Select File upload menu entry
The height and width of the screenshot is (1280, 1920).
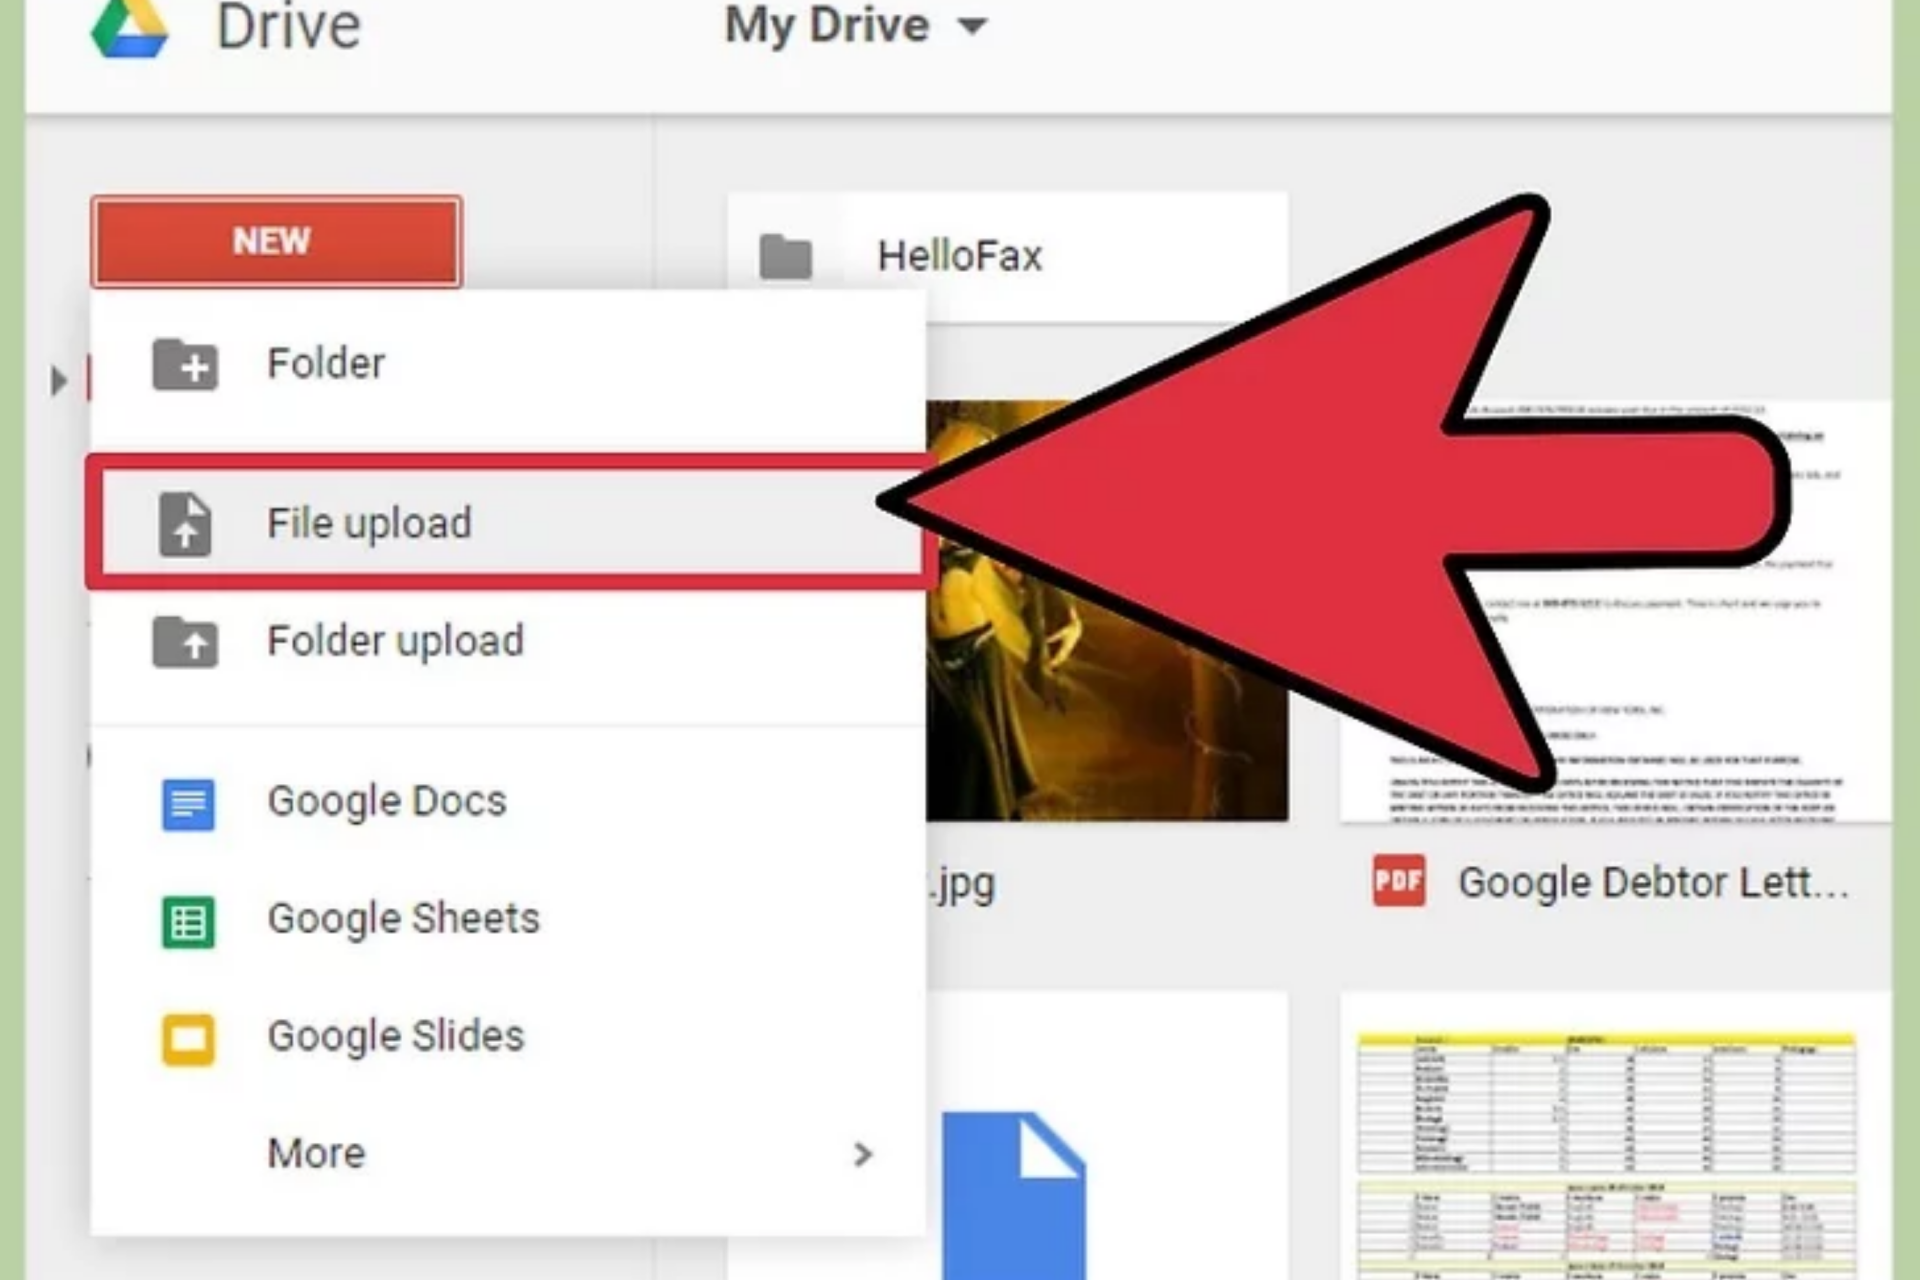click(x=369, y=523)
